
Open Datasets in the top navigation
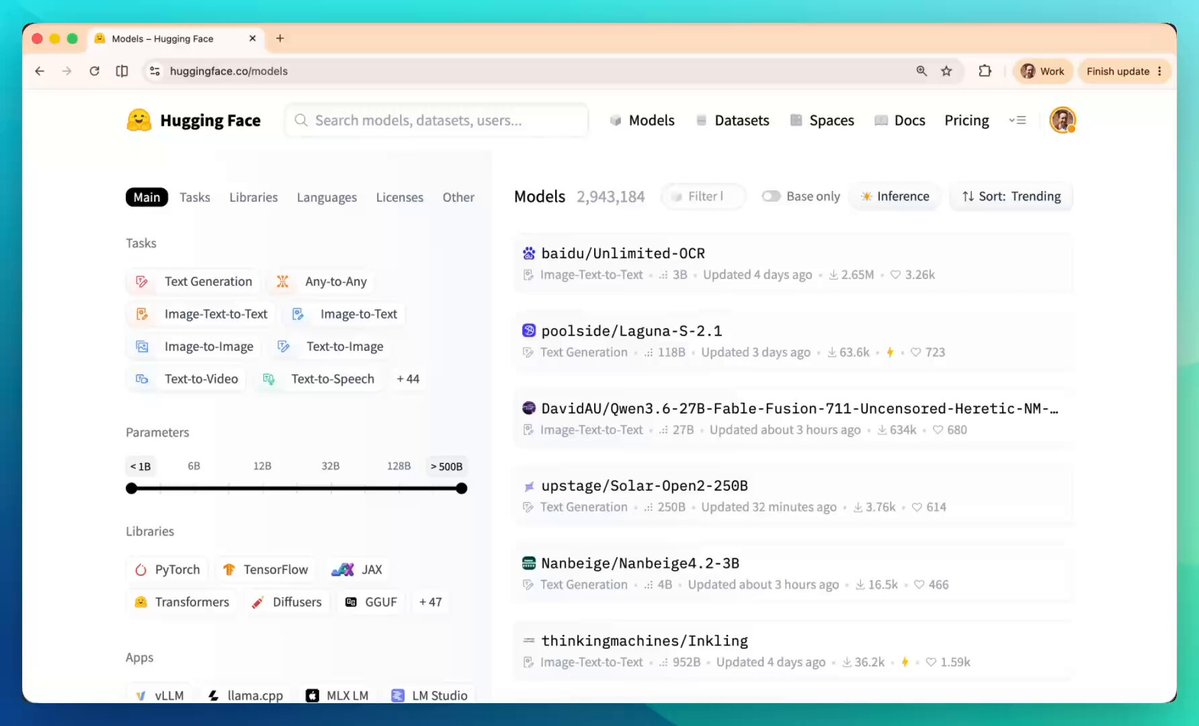[733, 120]
